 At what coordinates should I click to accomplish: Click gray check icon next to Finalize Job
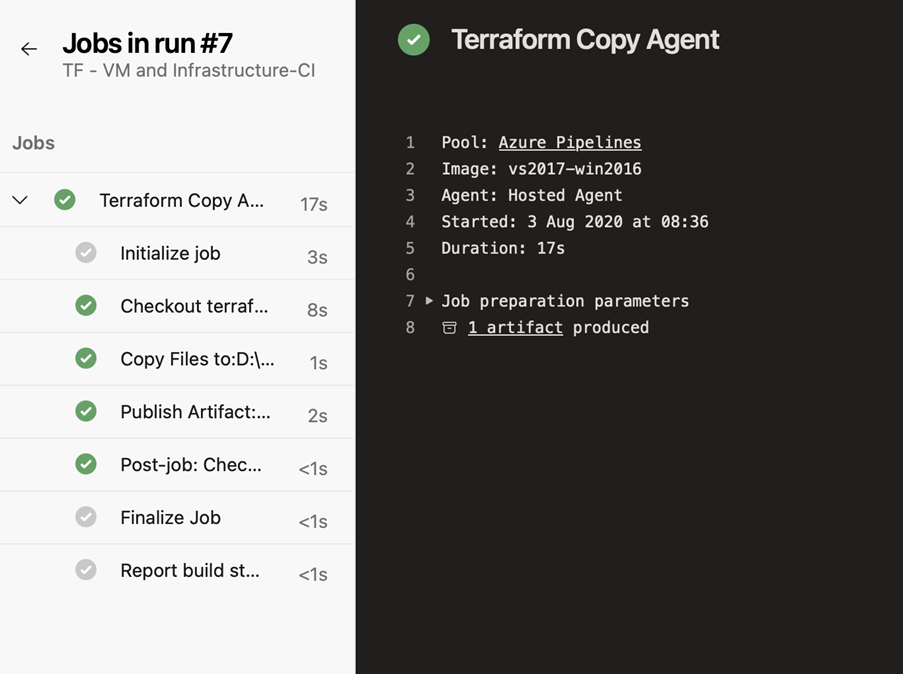pyautogui.click(x=86, y=517)
